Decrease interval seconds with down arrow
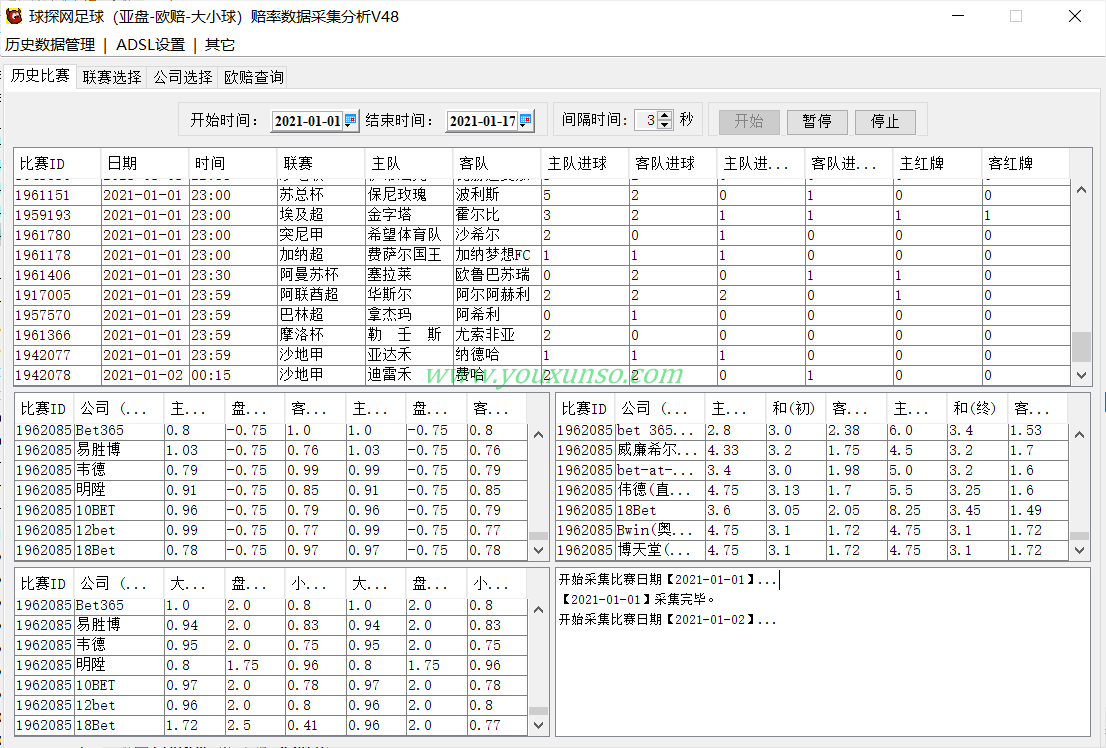 (664, 125)
